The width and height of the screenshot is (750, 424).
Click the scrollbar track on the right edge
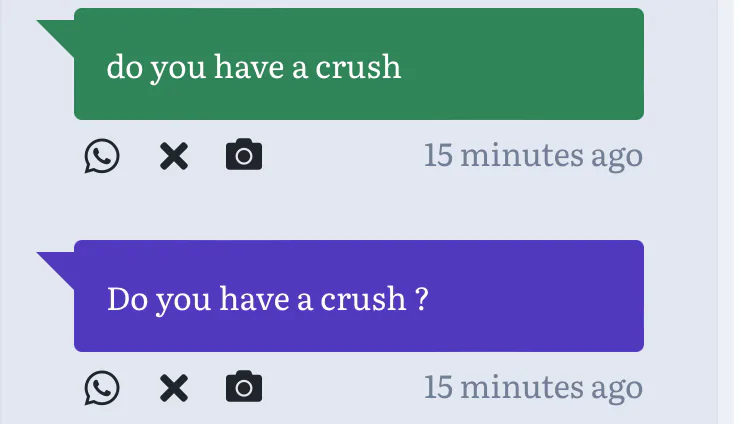point(726,210)
